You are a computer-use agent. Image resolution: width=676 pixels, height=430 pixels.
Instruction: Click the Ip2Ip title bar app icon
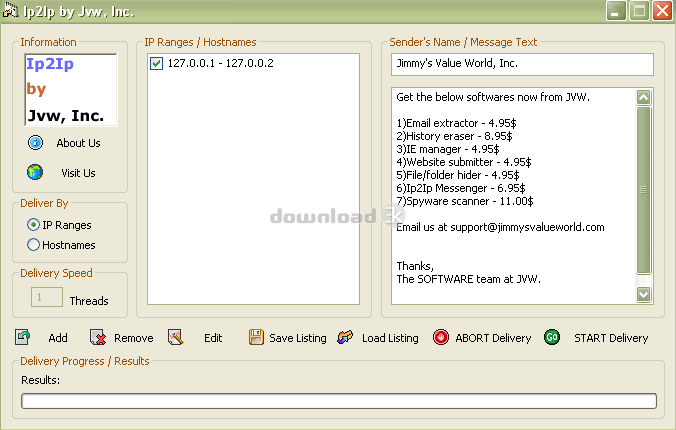pos(10,10)
